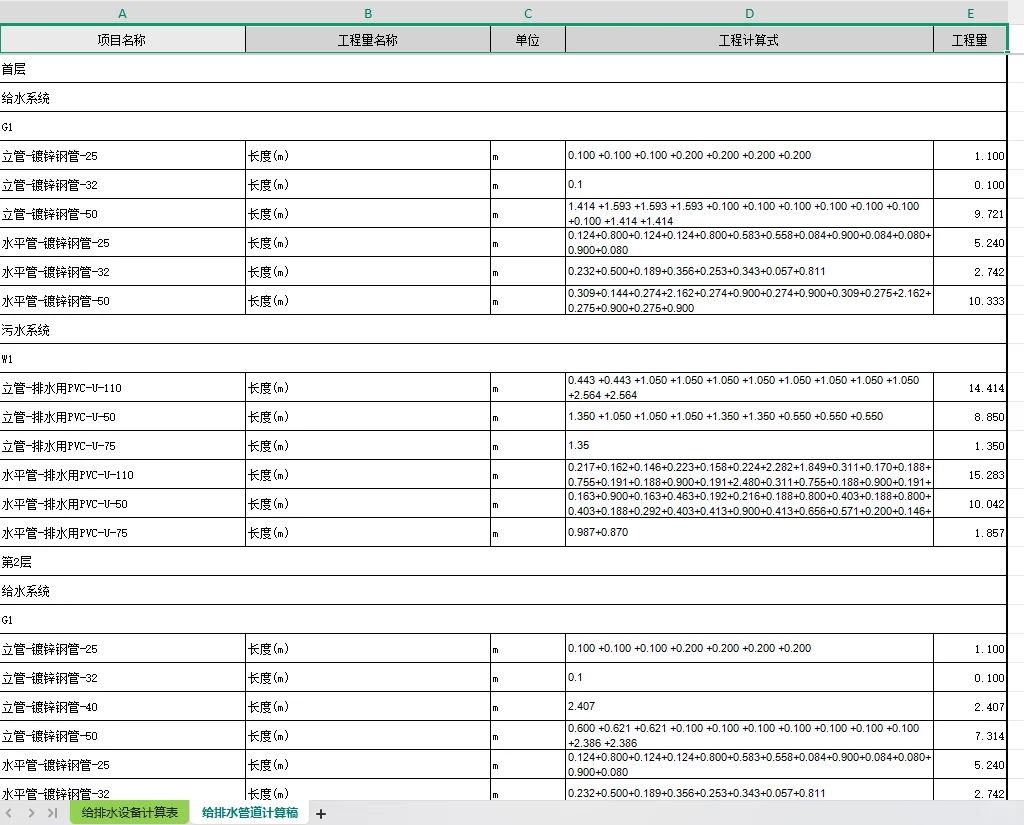Click formula cell 0.987+0.870
Screen dimensions: 1024x825
749,533
